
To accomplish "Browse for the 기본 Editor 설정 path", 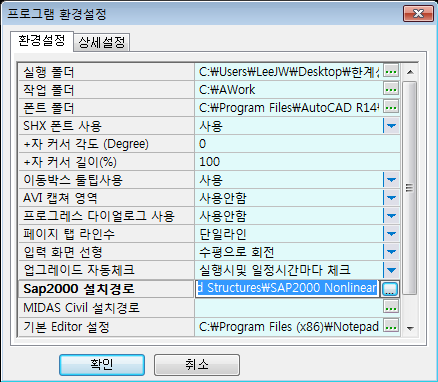I will point(391,326).
